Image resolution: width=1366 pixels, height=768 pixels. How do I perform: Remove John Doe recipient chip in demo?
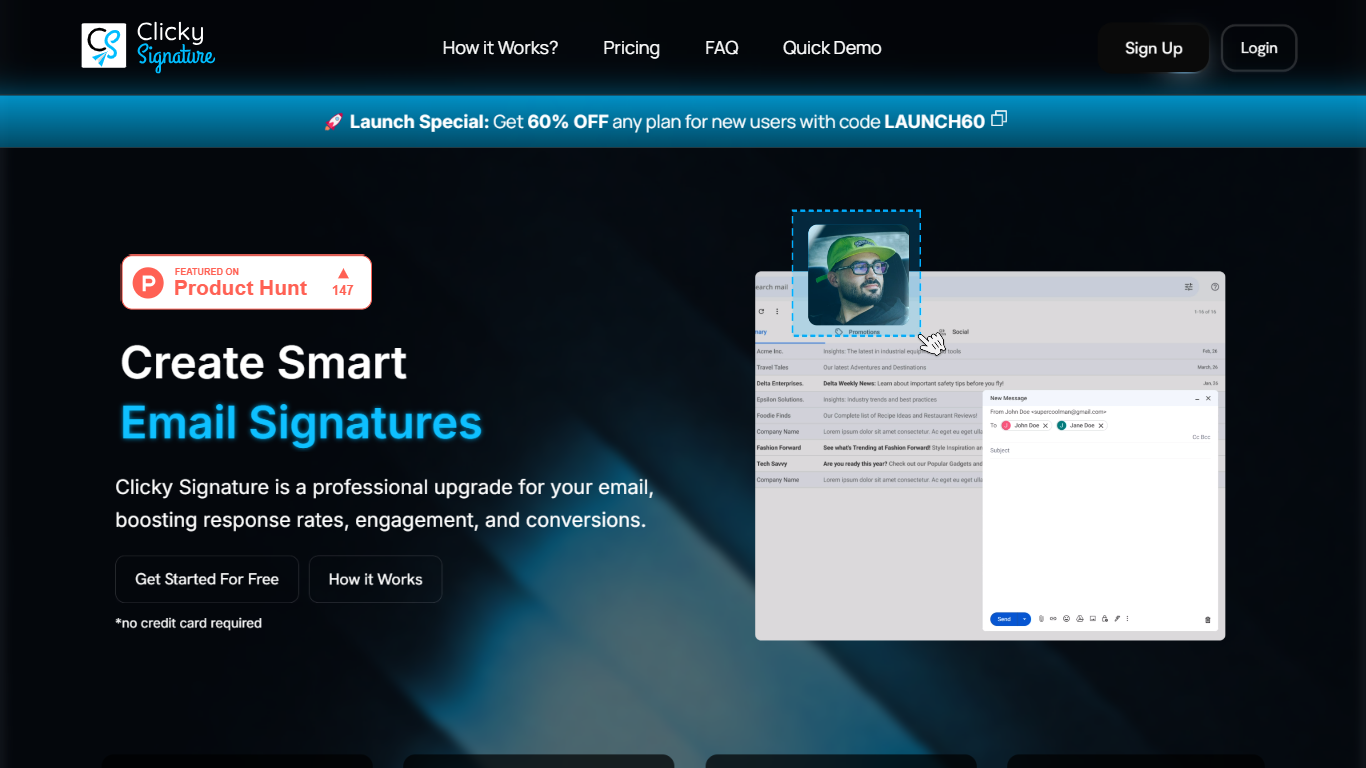click(x=1046, y=426)
